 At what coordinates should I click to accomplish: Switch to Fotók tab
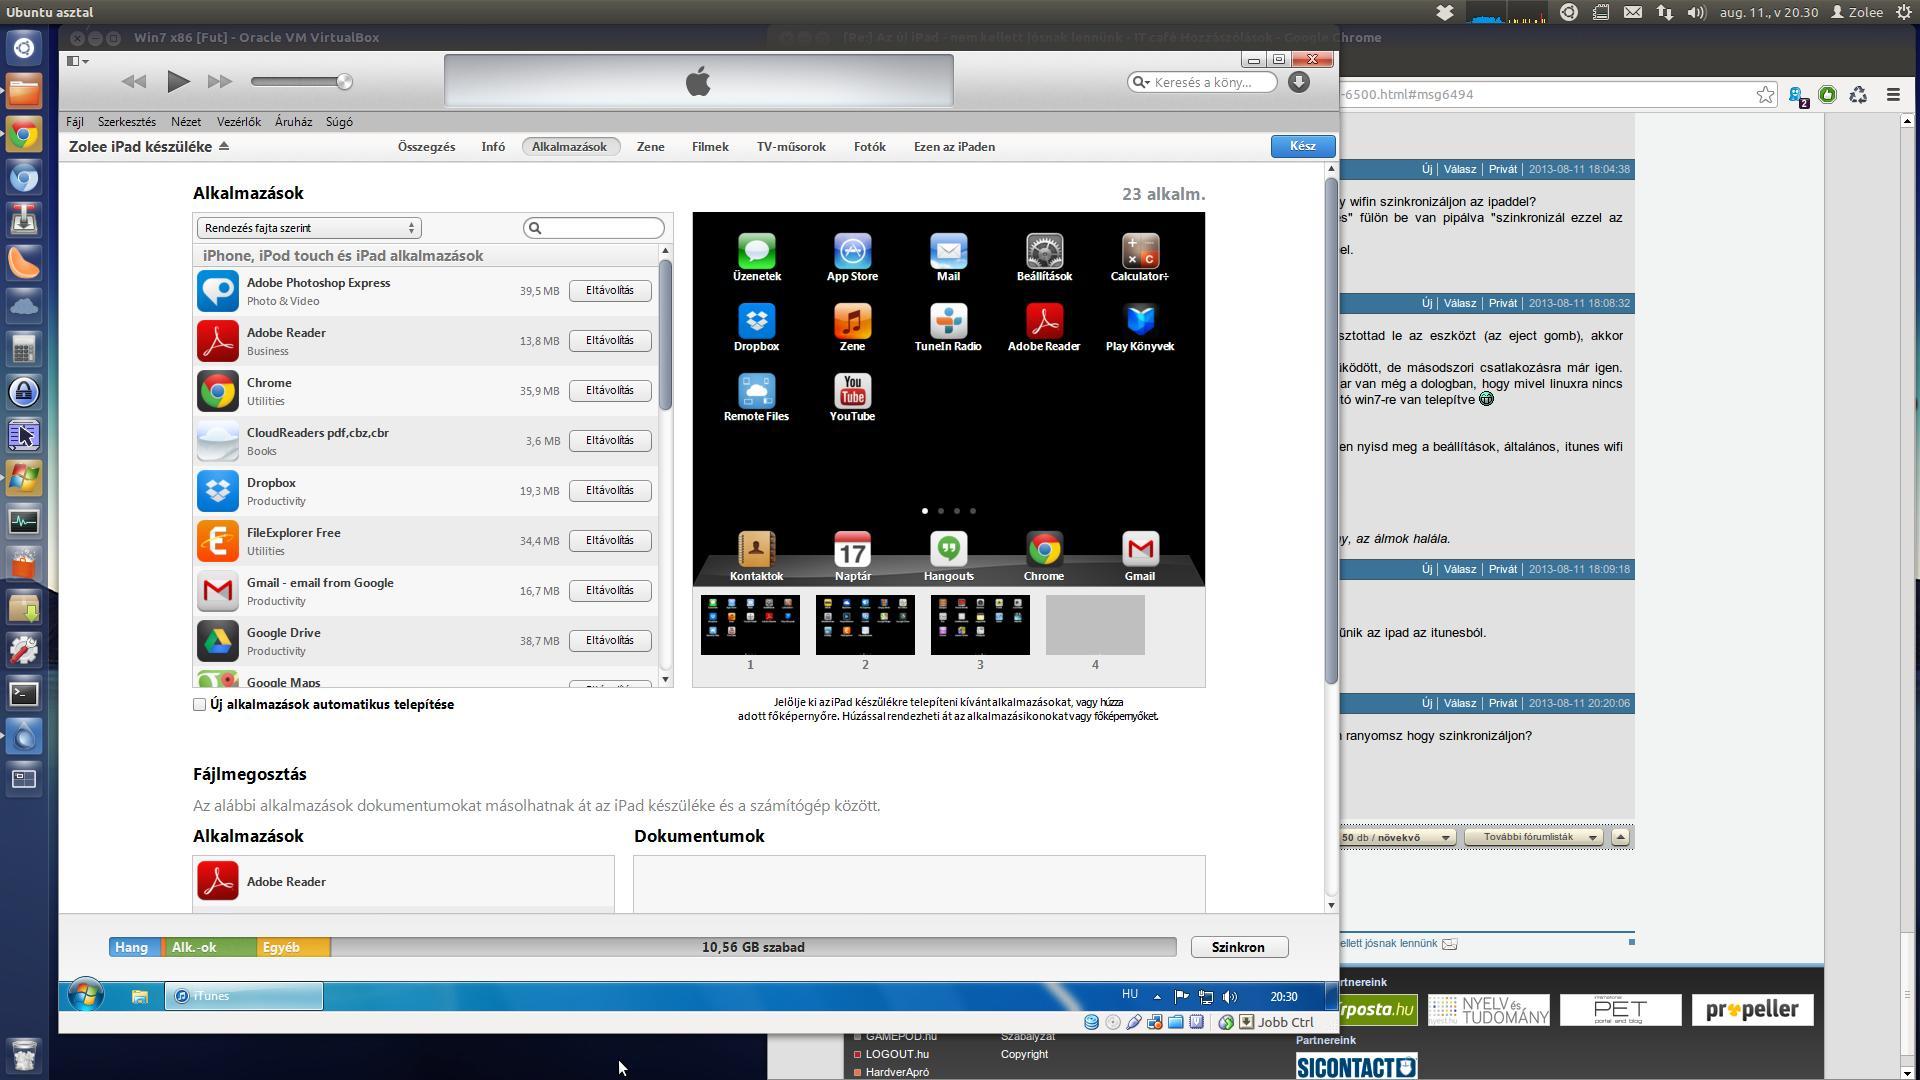869,146
